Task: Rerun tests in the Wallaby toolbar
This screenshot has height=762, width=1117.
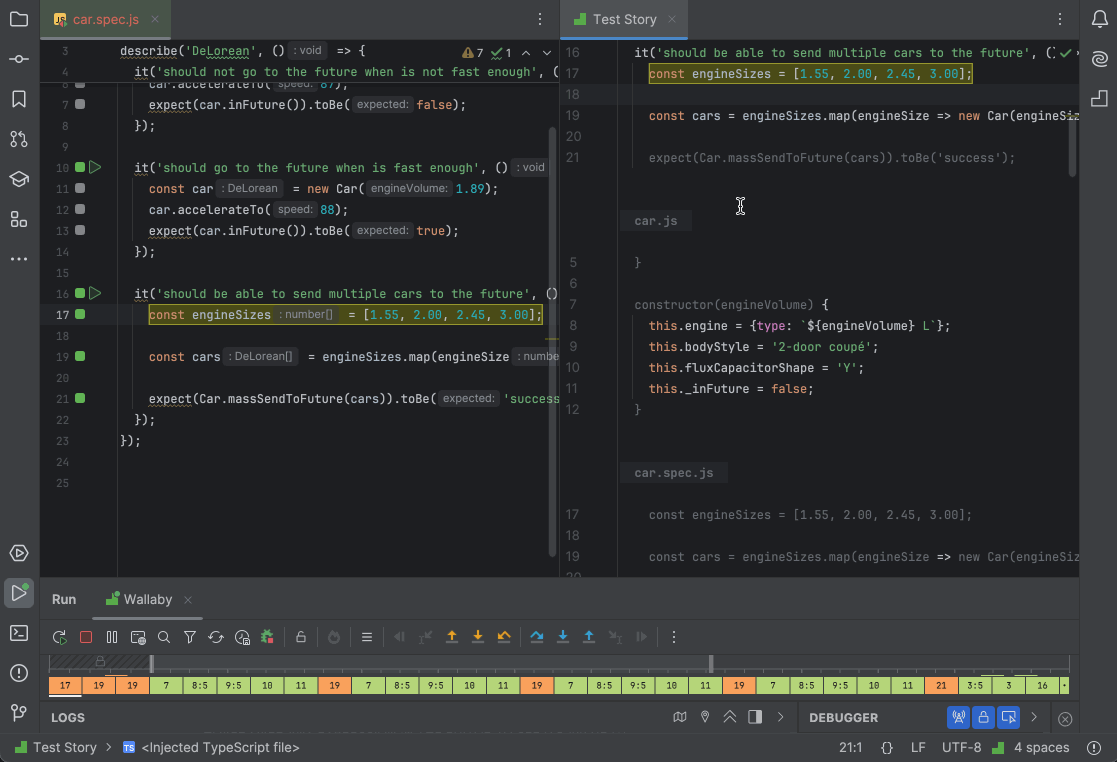Action: [x=59, y=636]
